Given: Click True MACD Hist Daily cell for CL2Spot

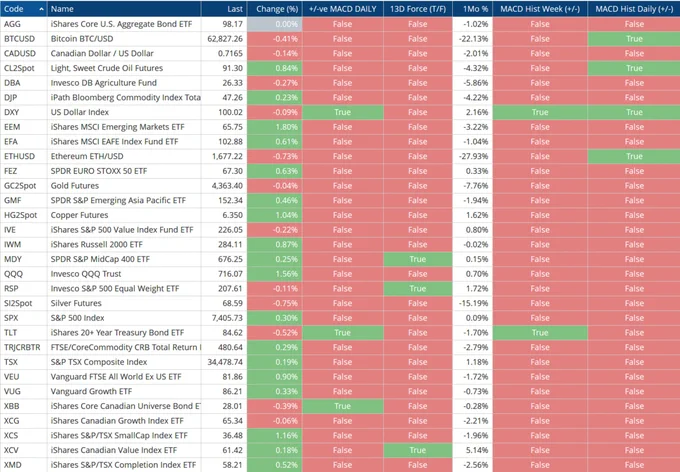Looking at the screenshot, I should point(634,68).
